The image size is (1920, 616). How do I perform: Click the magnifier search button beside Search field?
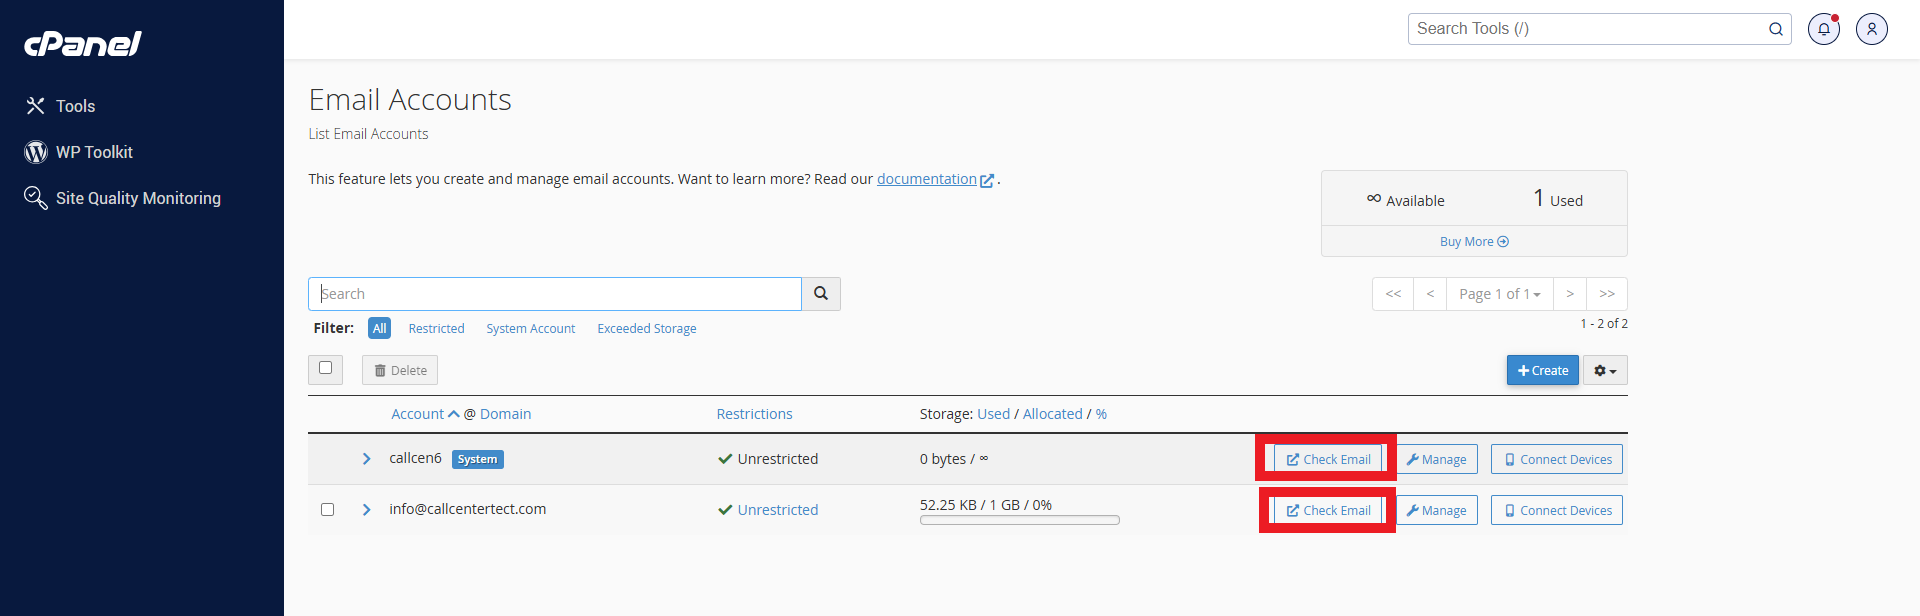[x=820, y=294]
